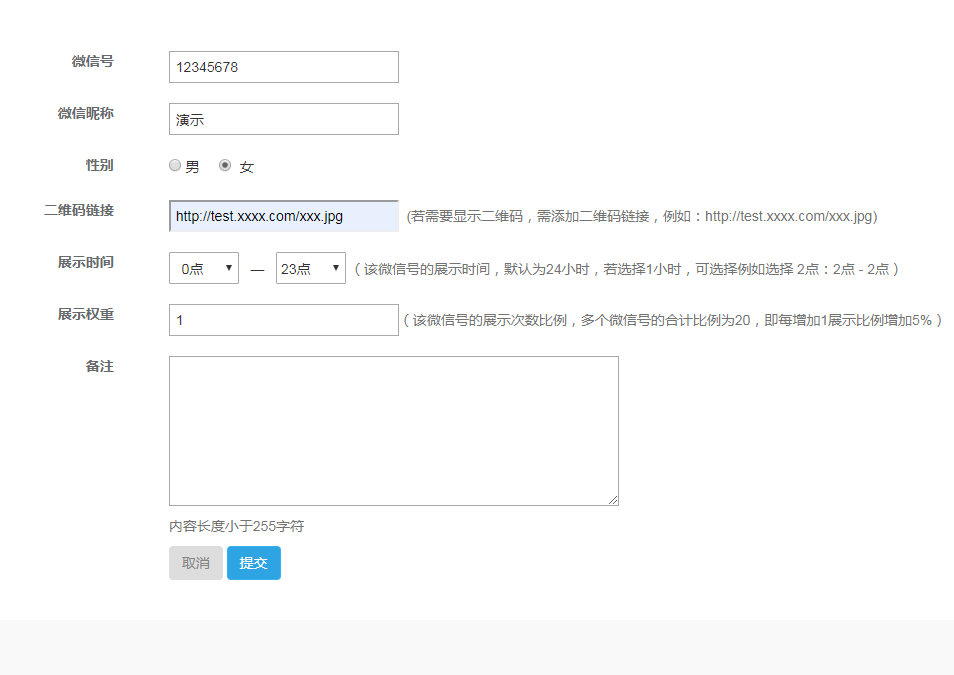Click the 备注 label
Screen dimensions: 954x675
(x=100, y=366)
